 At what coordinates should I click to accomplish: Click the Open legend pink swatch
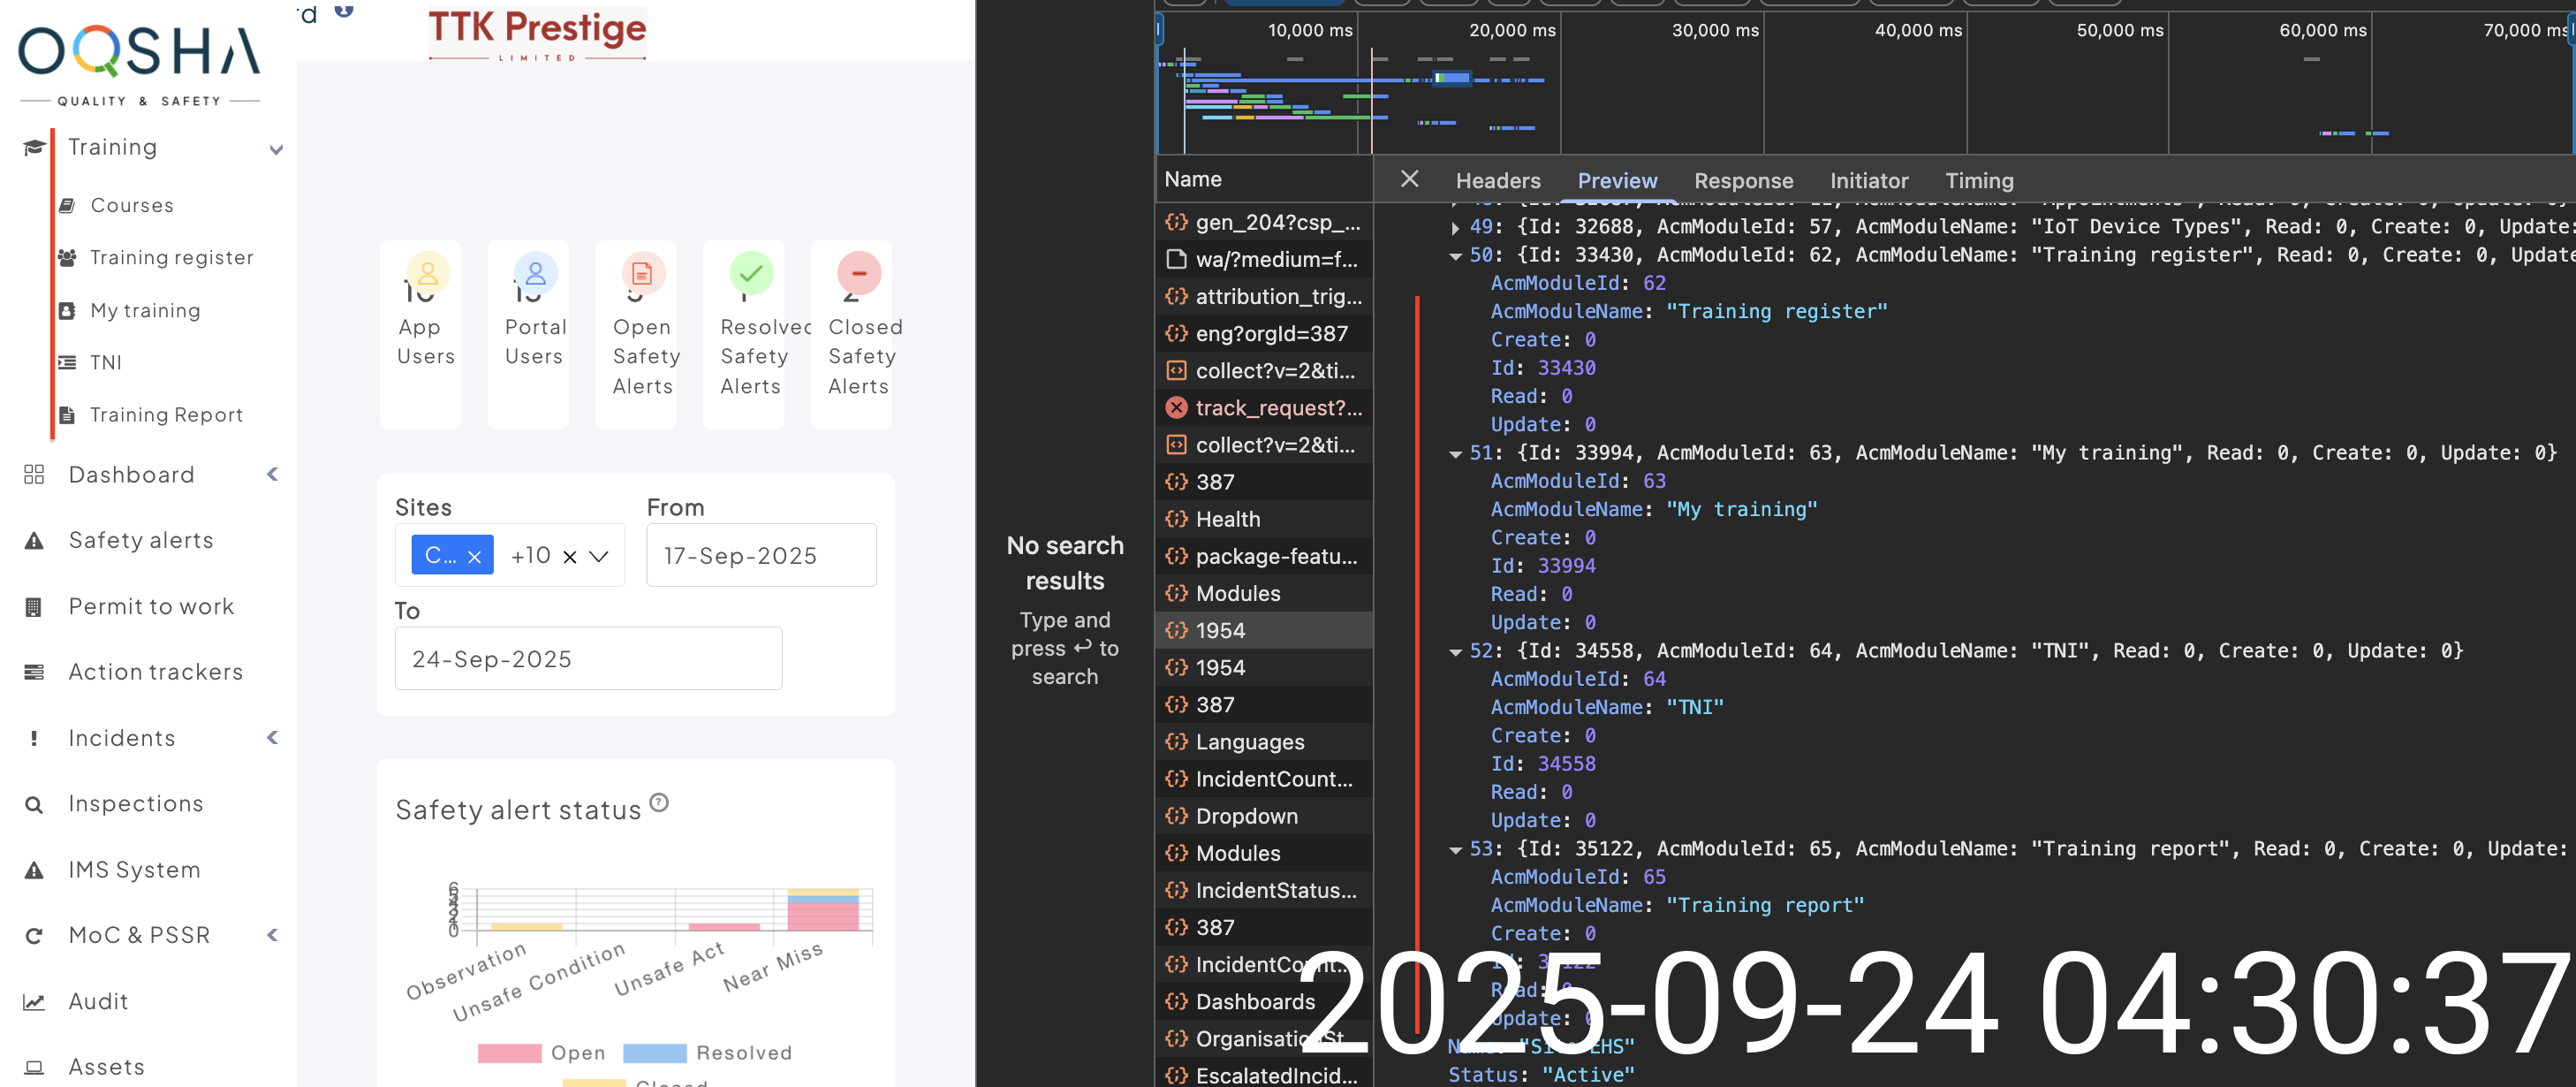[x=509, y=1052]
